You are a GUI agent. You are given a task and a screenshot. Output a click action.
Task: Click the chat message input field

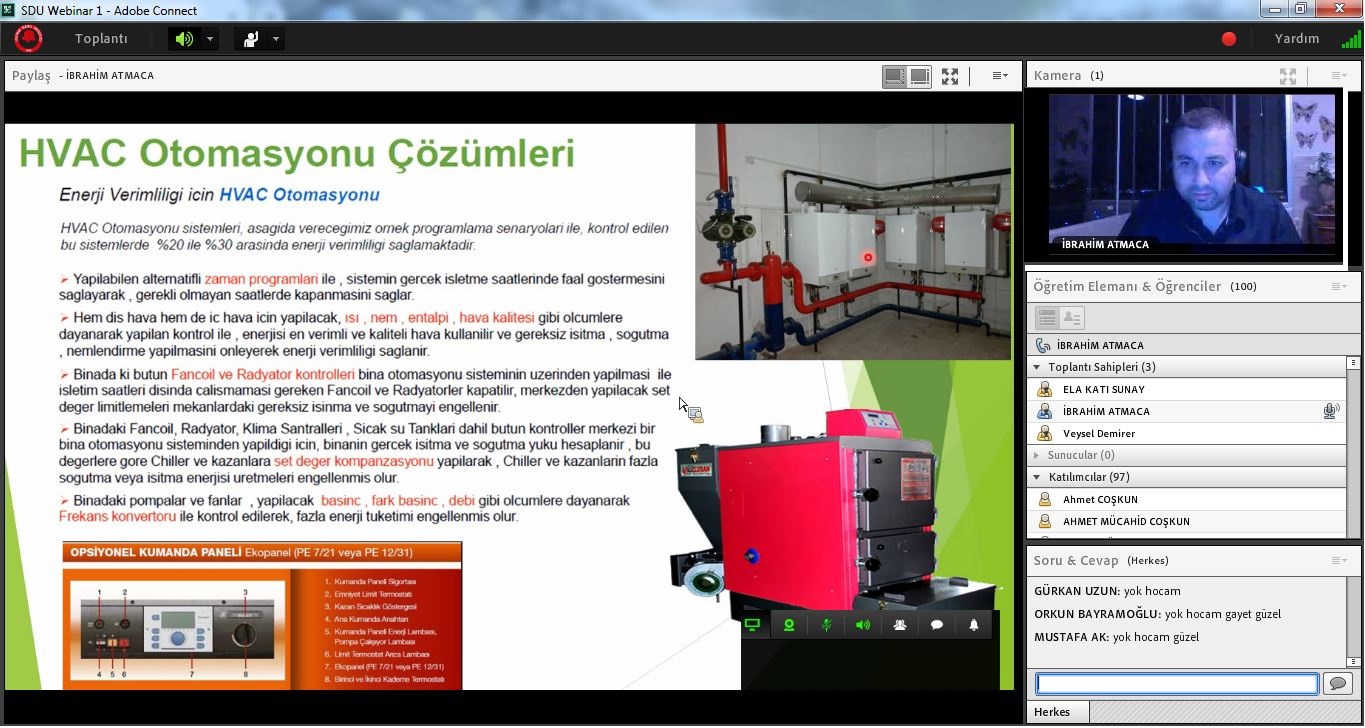[1177, 683]
